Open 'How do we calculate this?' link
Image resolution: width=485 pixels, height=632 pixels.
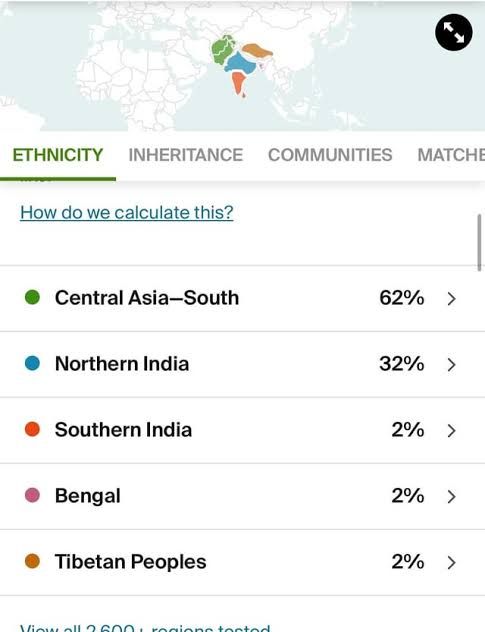(127, 212)
